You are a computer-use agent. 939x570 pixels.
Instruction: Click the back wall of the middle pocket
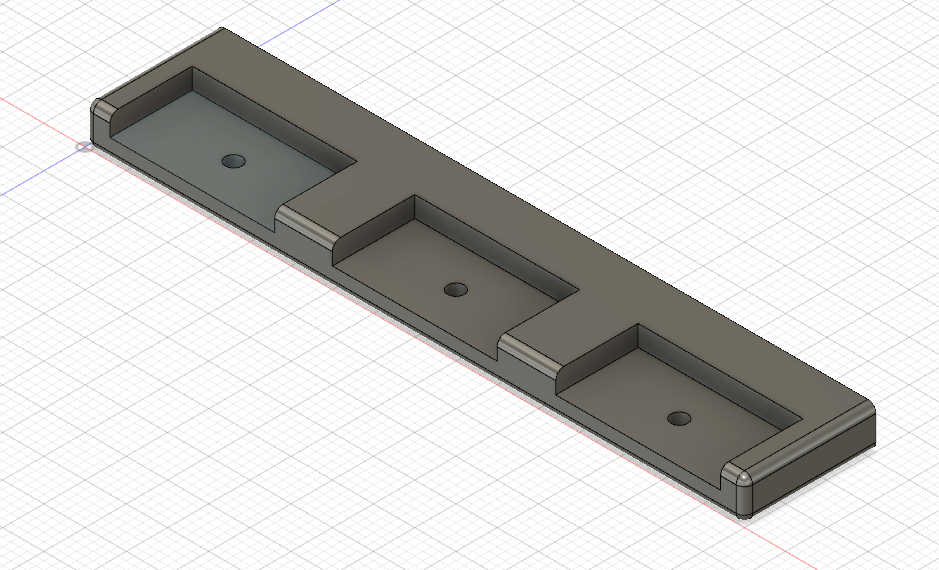coord(495,243)
